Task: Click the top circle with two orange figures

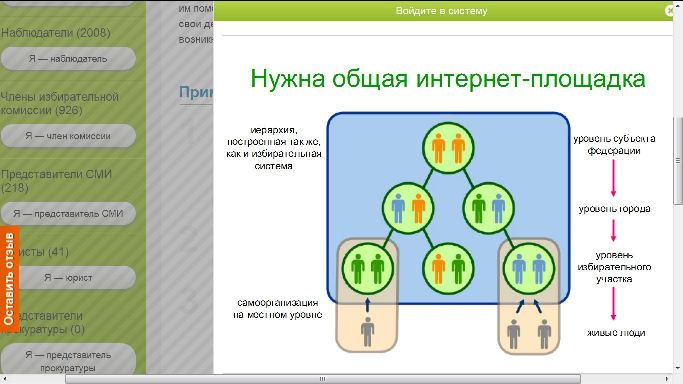Action: 448,148
